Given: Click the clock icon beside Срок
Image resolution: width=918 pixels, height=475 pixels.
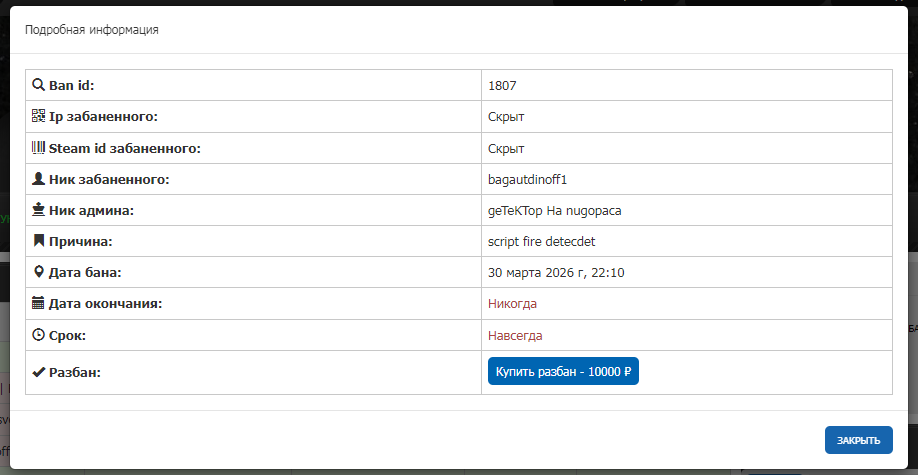Looking at the screenshot, I should pyautogui.click(x=39, y=335).
